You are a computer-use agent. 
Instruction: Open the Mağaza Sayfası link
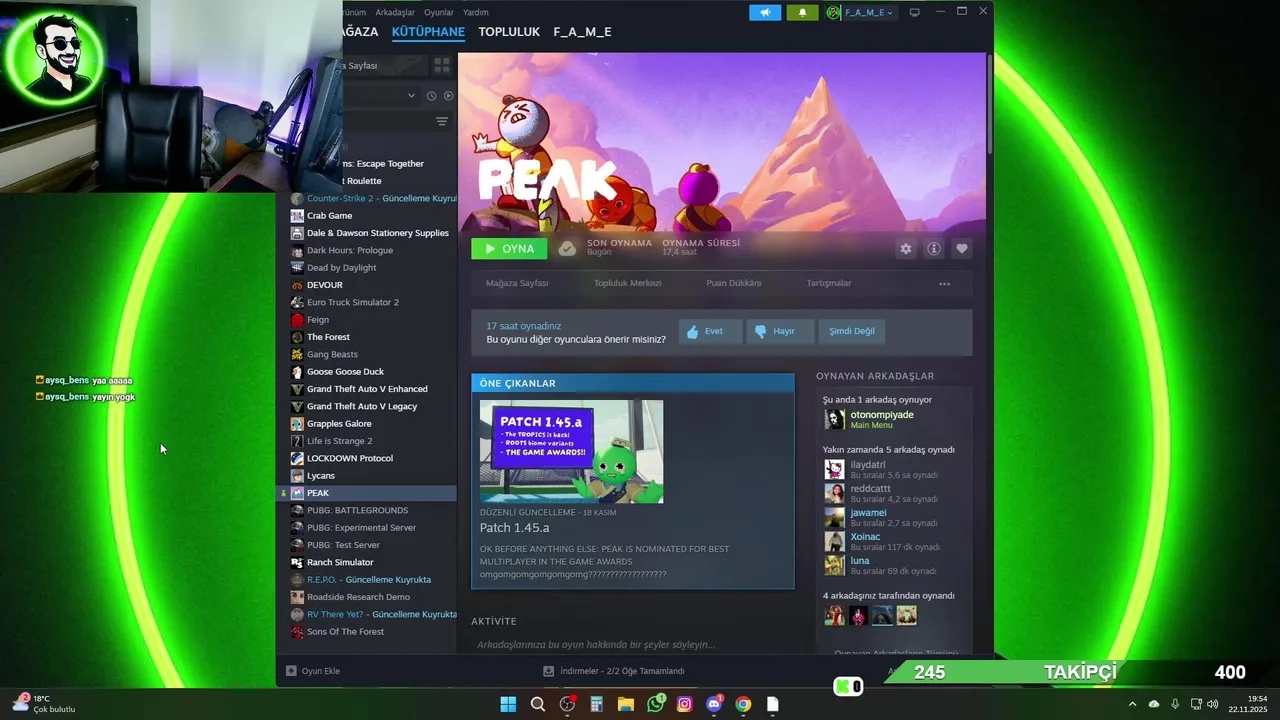tap(517, 283)
